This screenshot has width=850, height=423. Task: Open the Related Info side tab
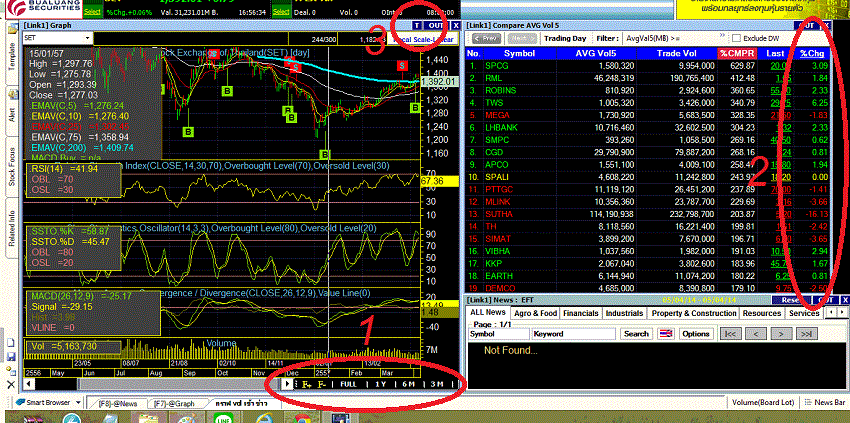point(12,229)
